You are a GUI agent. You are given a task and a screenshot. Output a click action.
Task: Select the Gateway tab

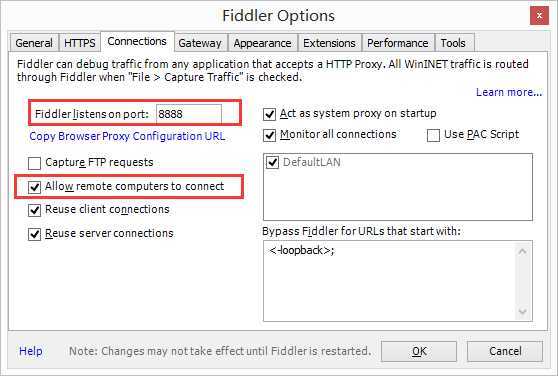click(x=200, y=43)
